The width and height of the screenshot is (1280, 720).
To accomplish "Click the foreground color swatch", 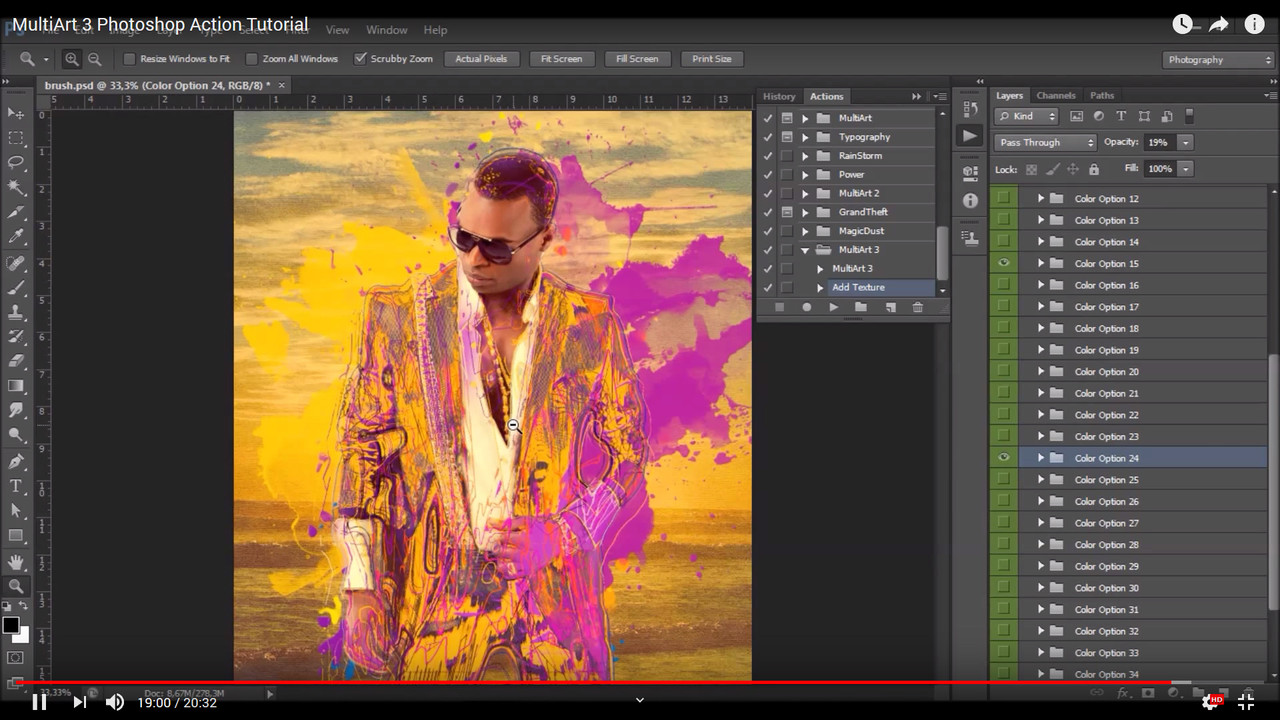I will tap(11, 625).
